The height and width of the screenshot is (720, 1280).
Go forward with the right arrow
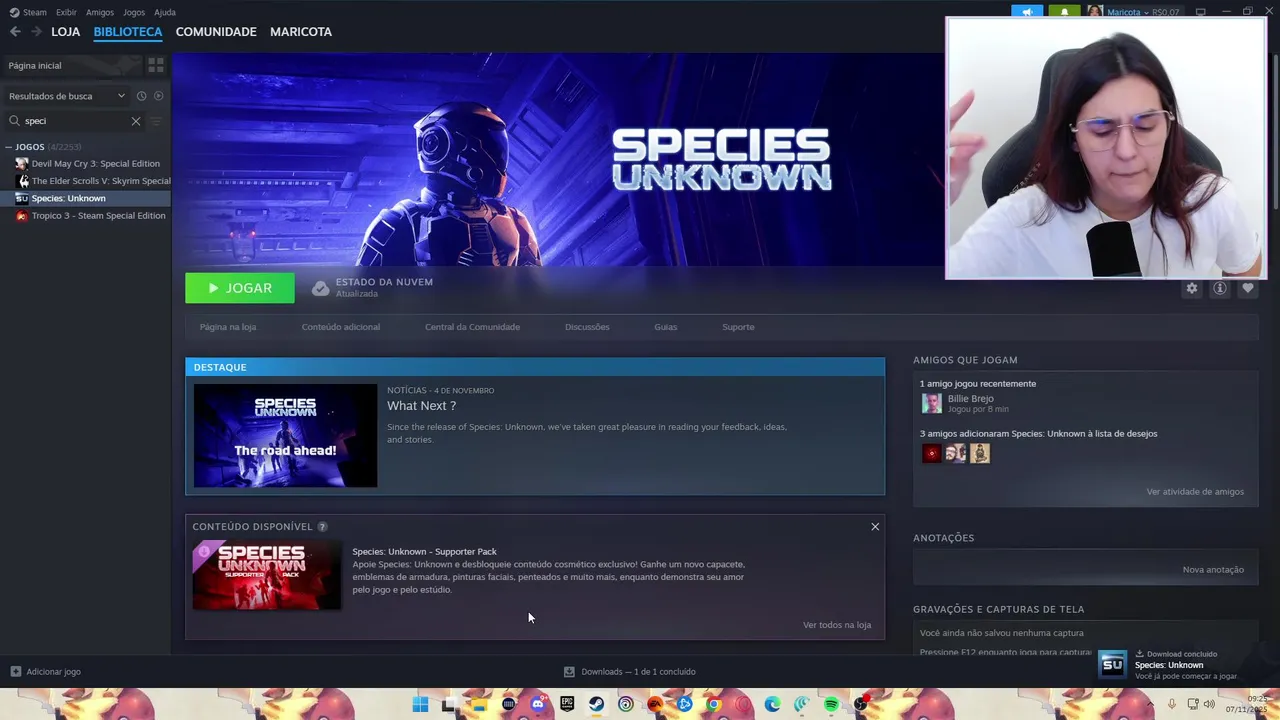[37, 32]
